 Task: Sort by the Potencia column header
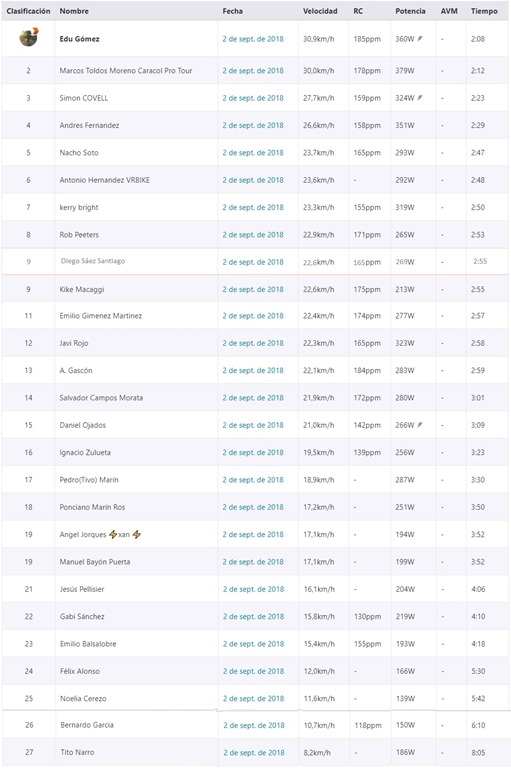click(410, 11)
